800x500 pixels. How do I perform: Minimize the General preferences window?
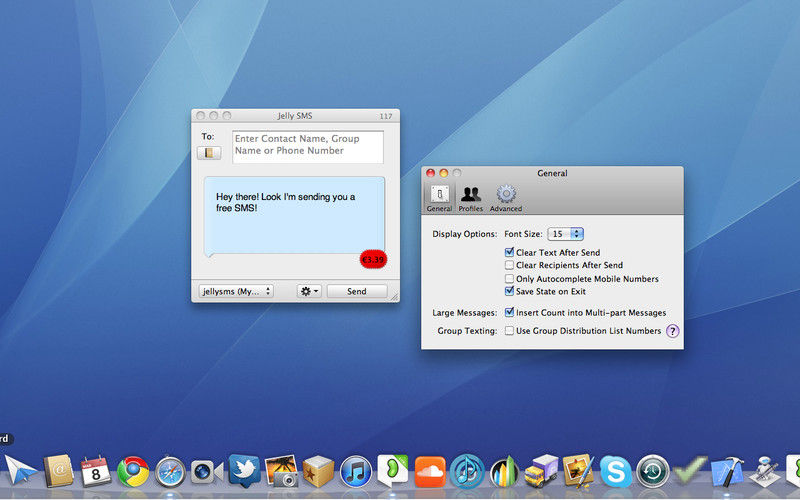pyautogui.click(x=444, y=173)
